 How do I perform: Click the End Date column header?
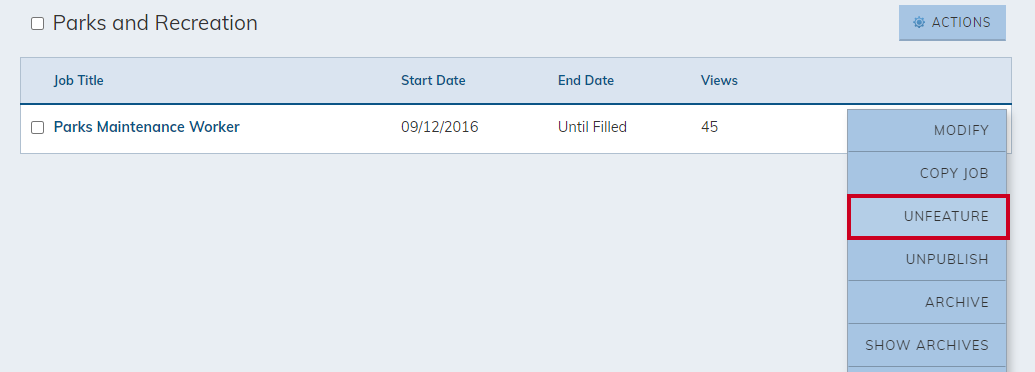tap(585, 80)
